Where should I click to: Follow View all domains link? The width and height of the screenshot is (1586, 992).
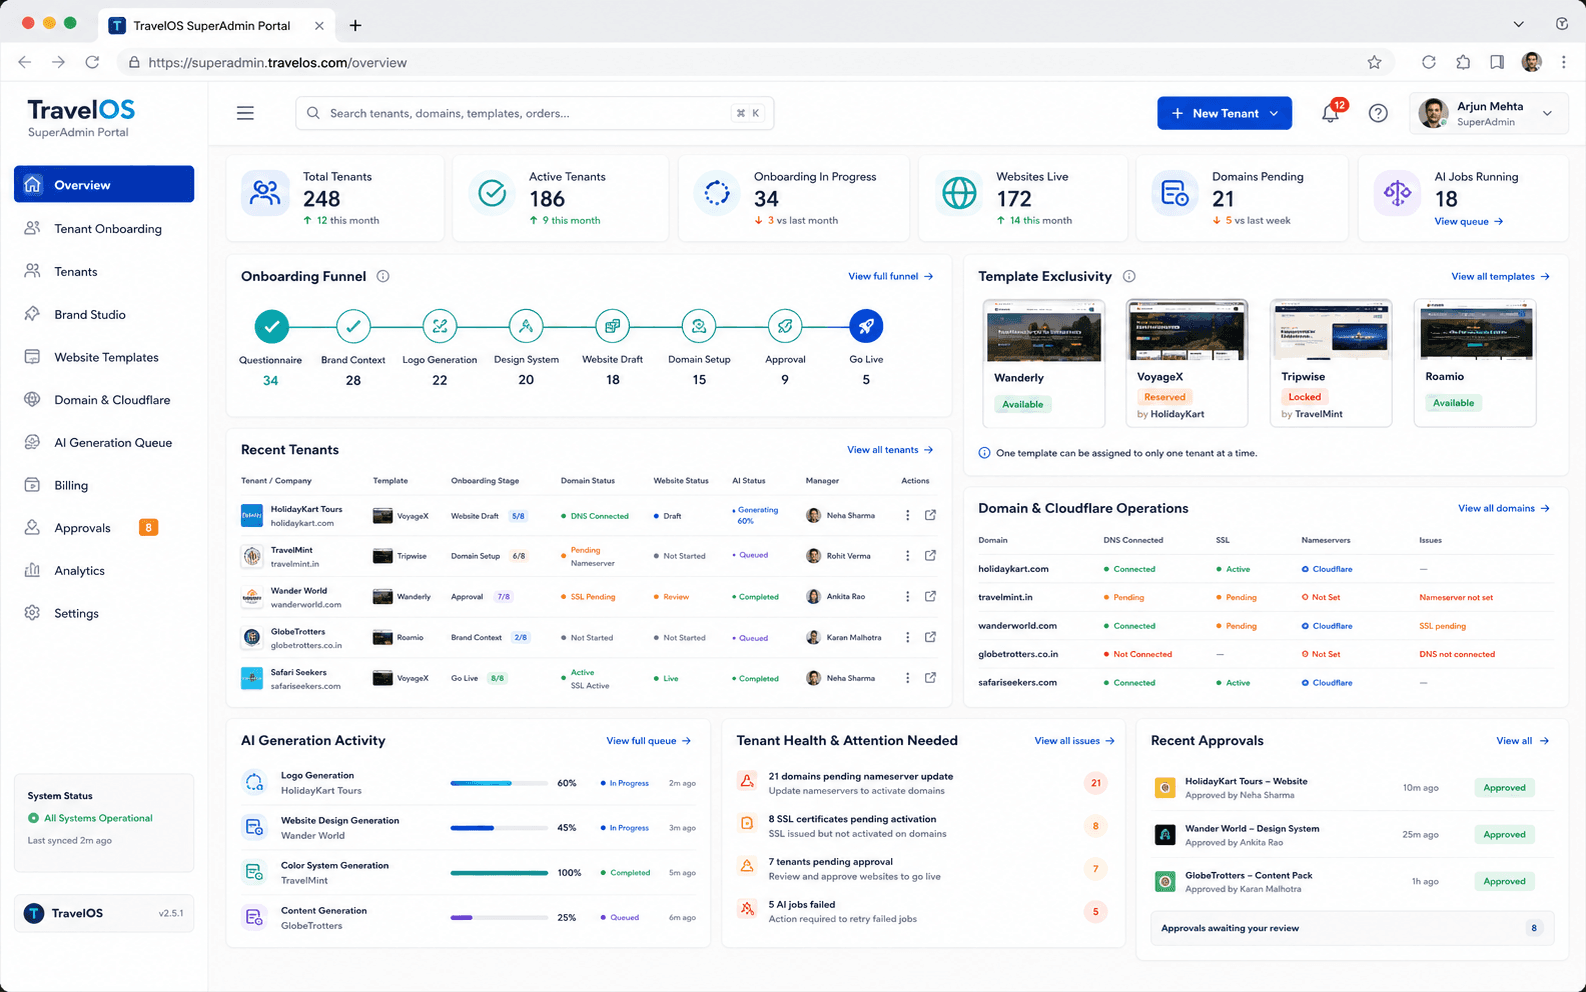(1503, 508)
